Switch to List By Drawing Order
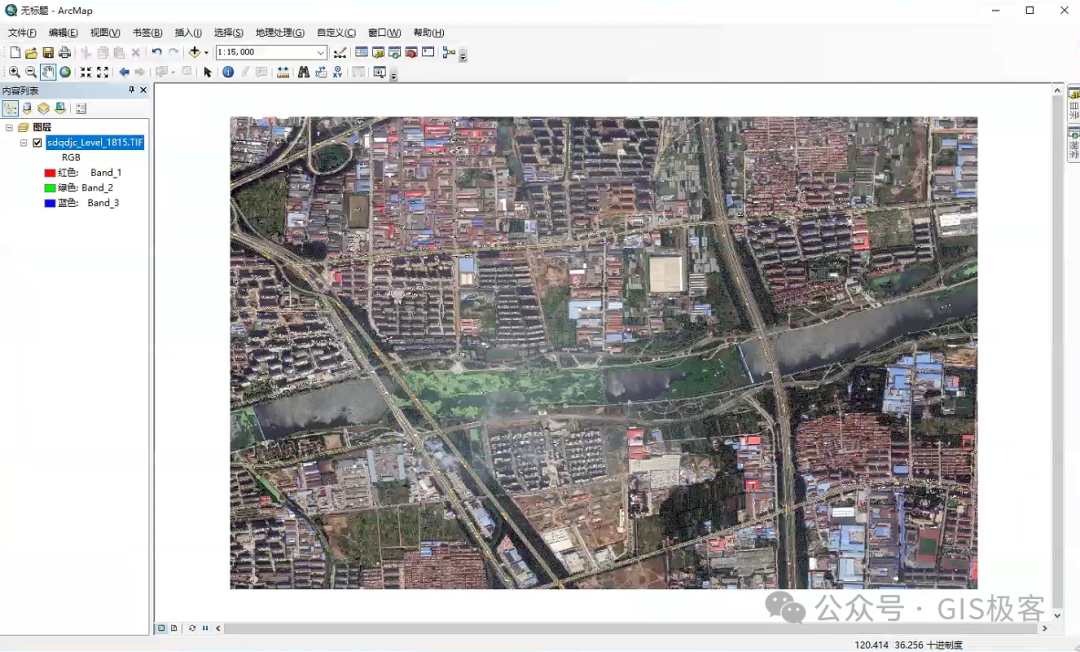The width and height of the screenshot is (1080, 652). coord(10,108)
